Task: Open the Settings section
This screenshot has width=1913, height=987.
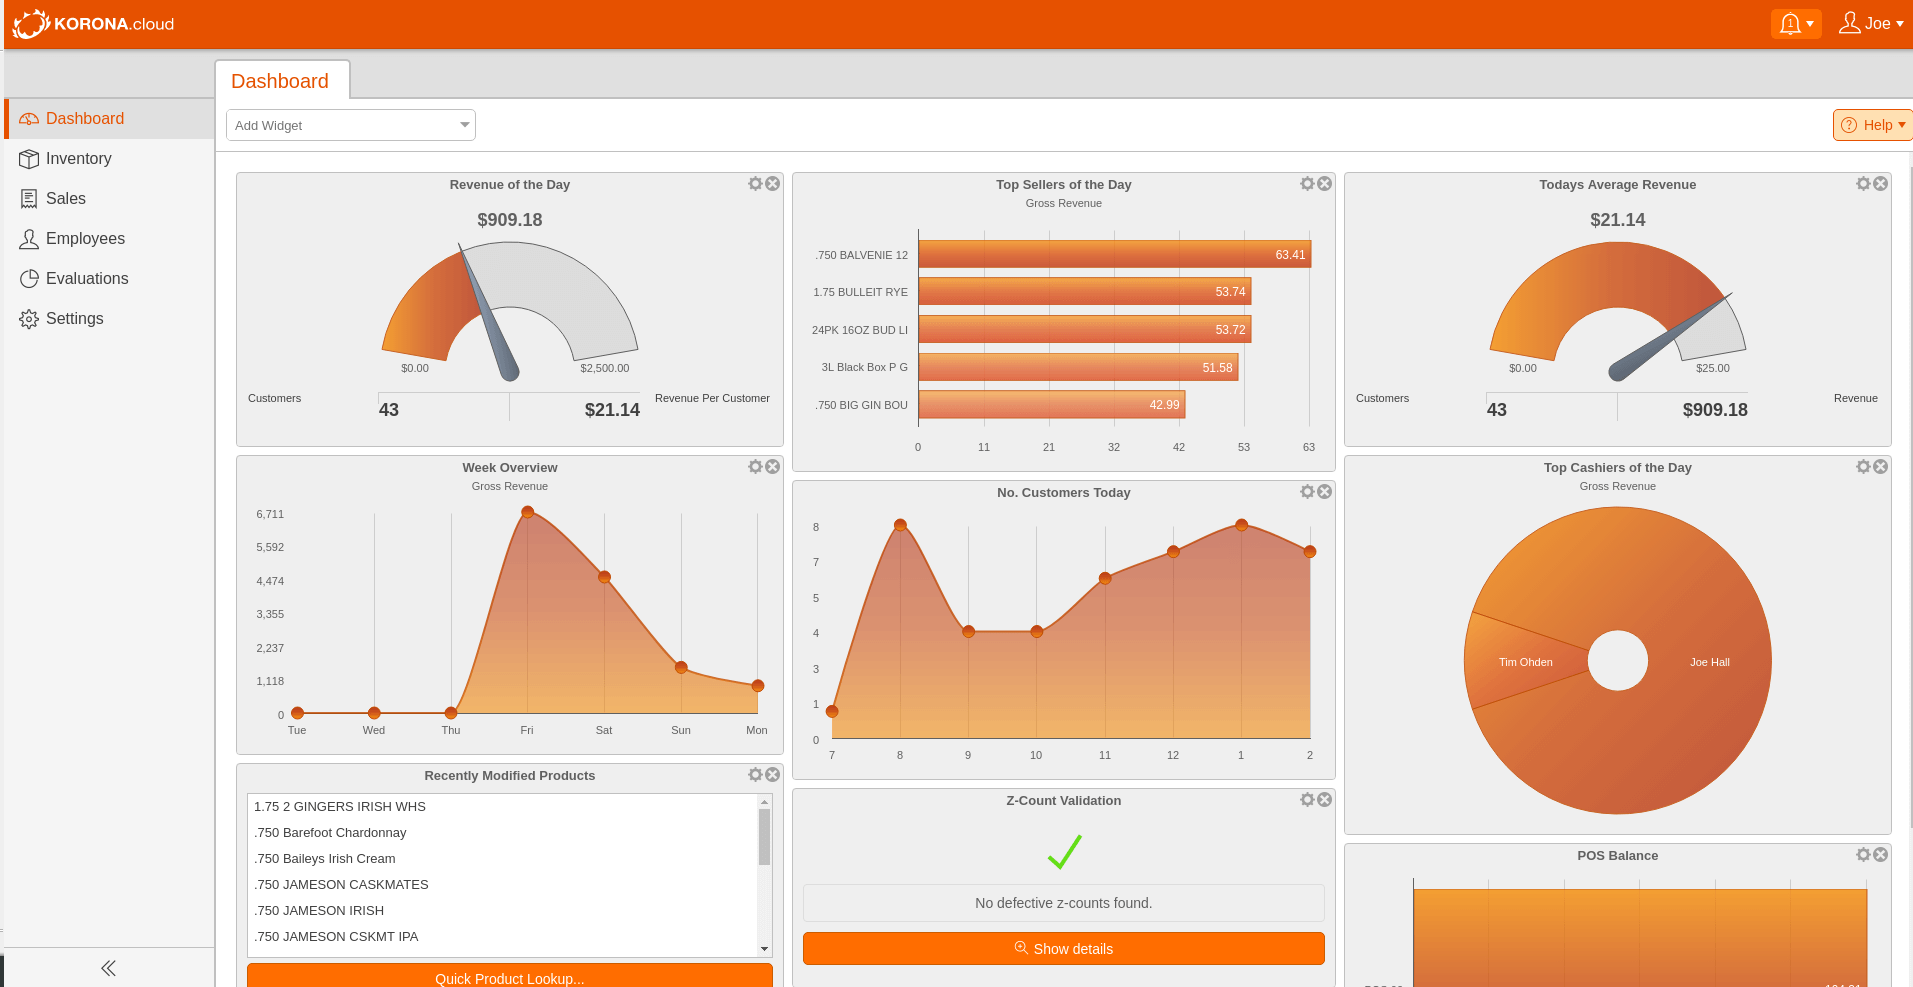Action: tap(74, 318)
